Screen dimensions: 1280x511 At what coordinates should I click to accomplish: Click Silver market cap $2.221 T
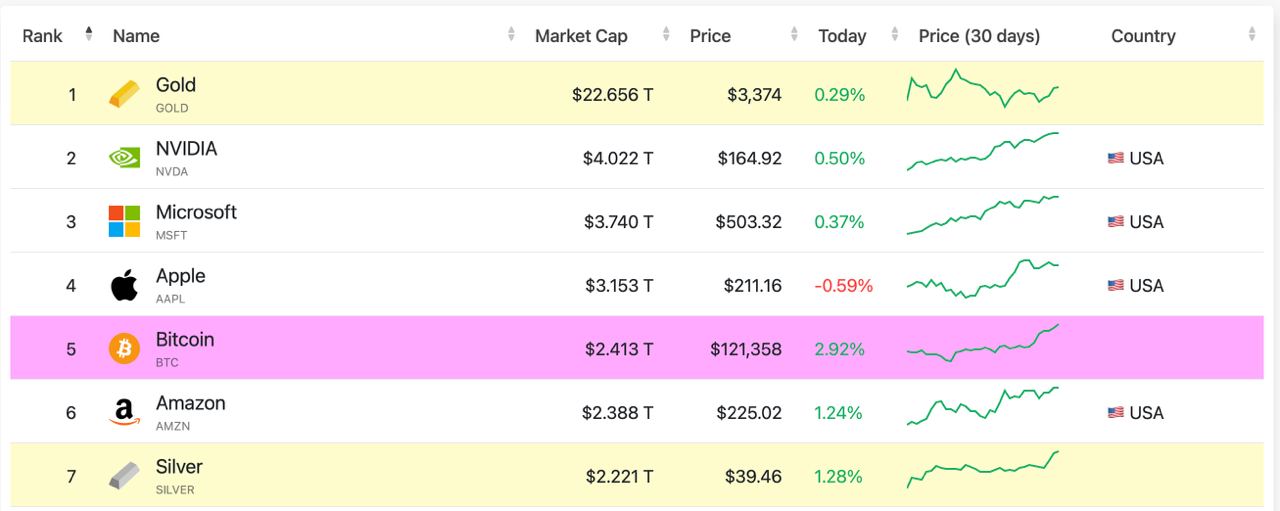[619, 476]
